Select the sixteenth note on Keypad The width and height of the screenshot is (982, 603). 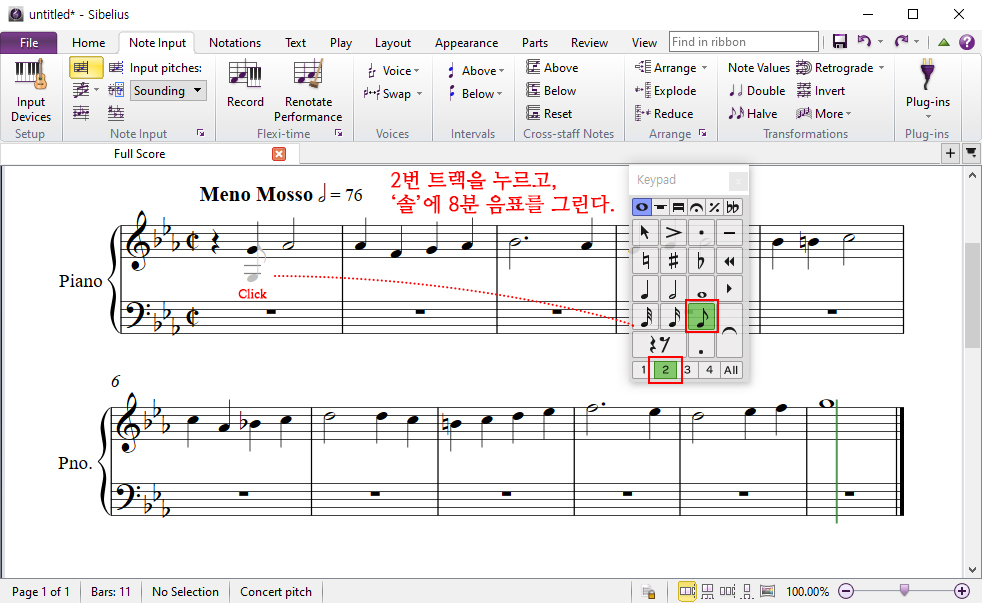(673, 316)
